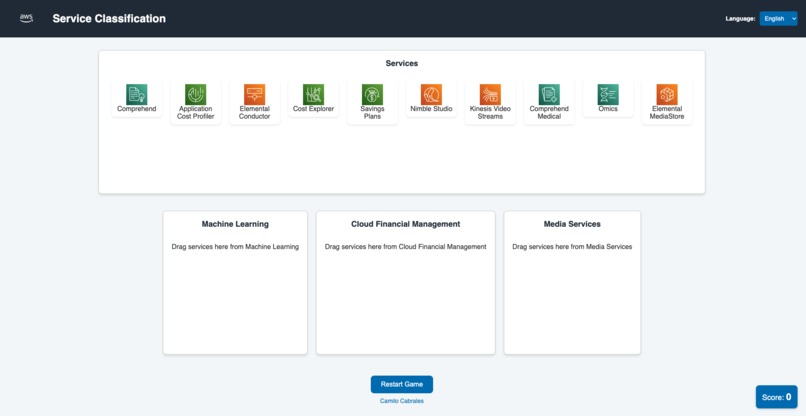Click the 'Language:' label
Viewport: 806px width, 416px height.
(740, 19)
